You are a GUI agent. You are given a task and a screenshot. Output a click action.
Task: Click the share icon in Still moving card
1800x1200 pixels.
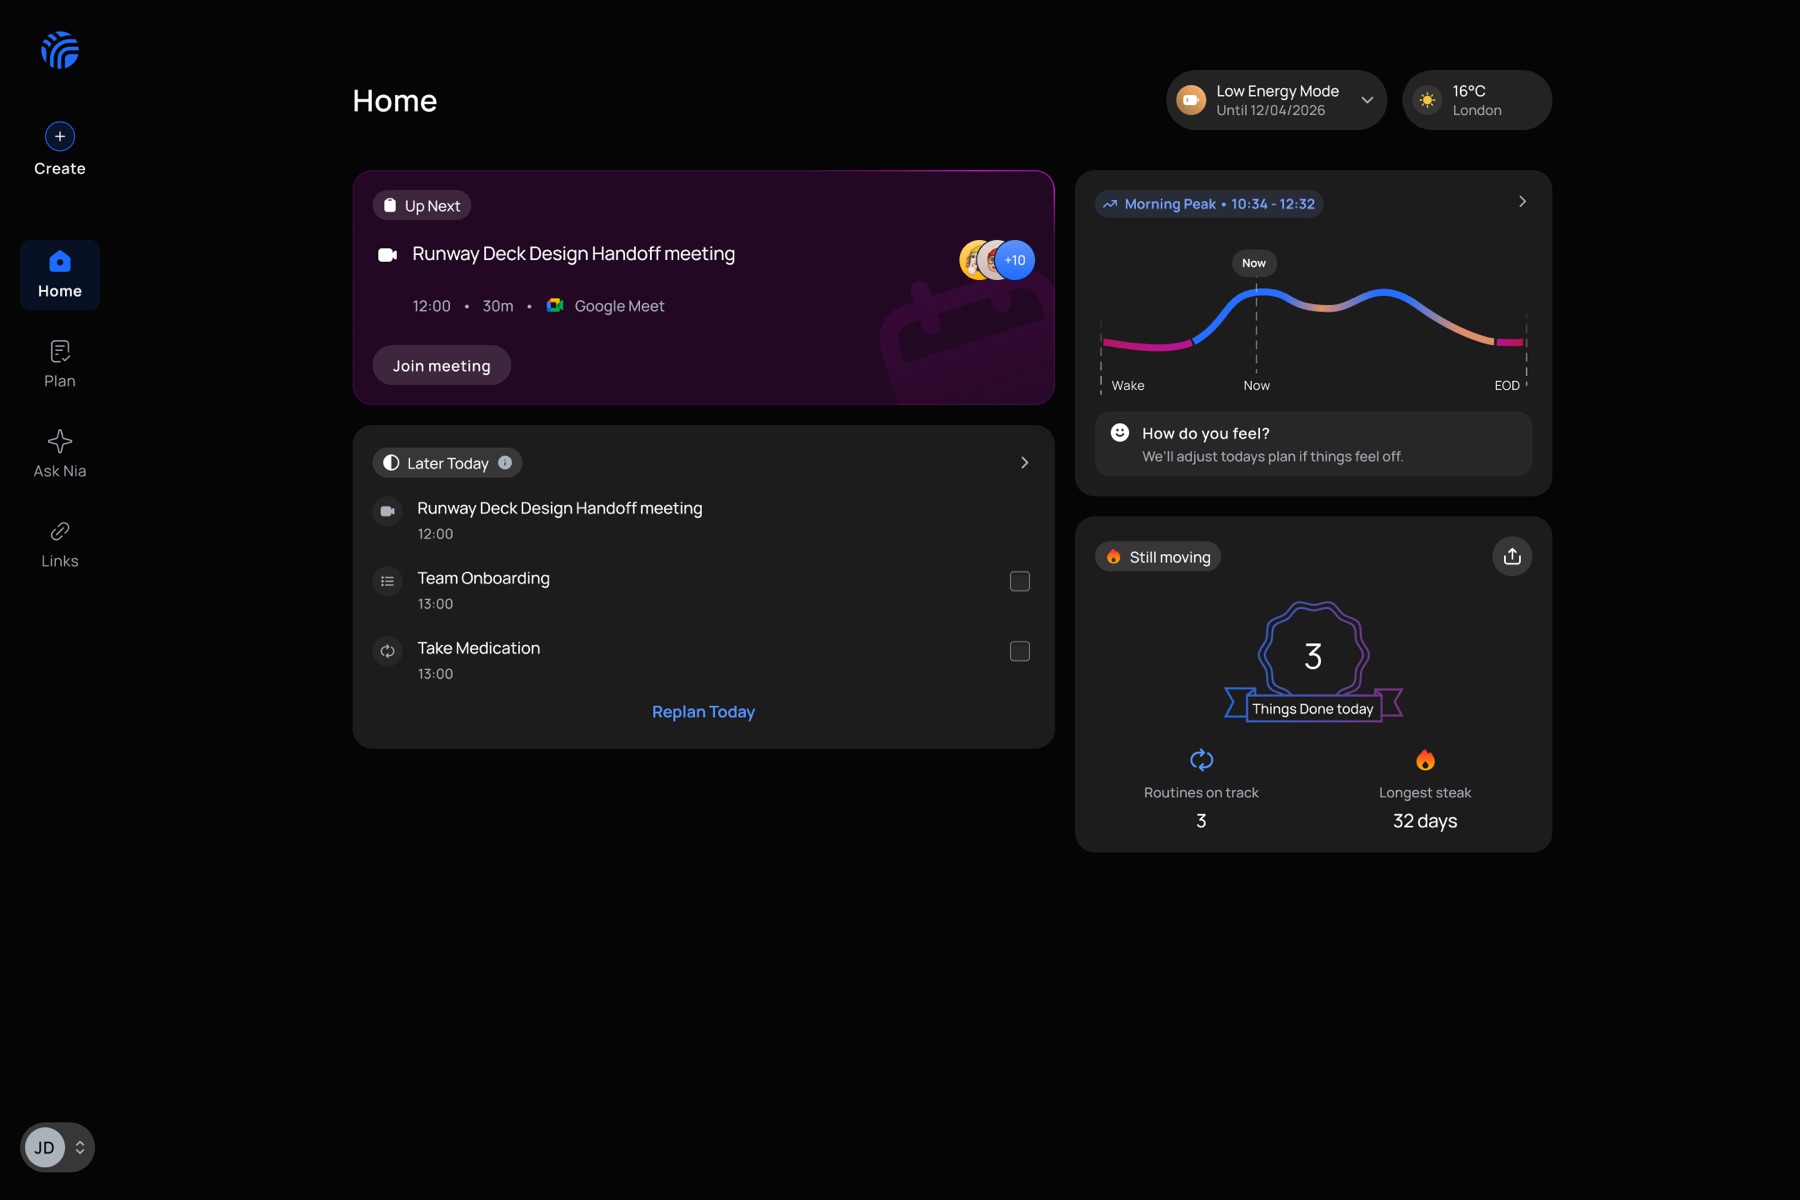(x=1512, y=556)
